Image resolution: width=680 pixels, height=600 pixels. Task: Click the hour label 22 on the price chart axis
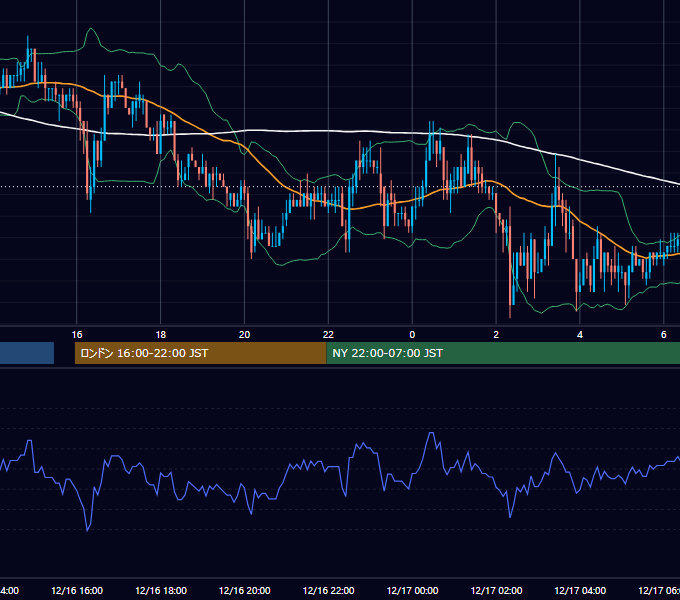coord(328,334)
